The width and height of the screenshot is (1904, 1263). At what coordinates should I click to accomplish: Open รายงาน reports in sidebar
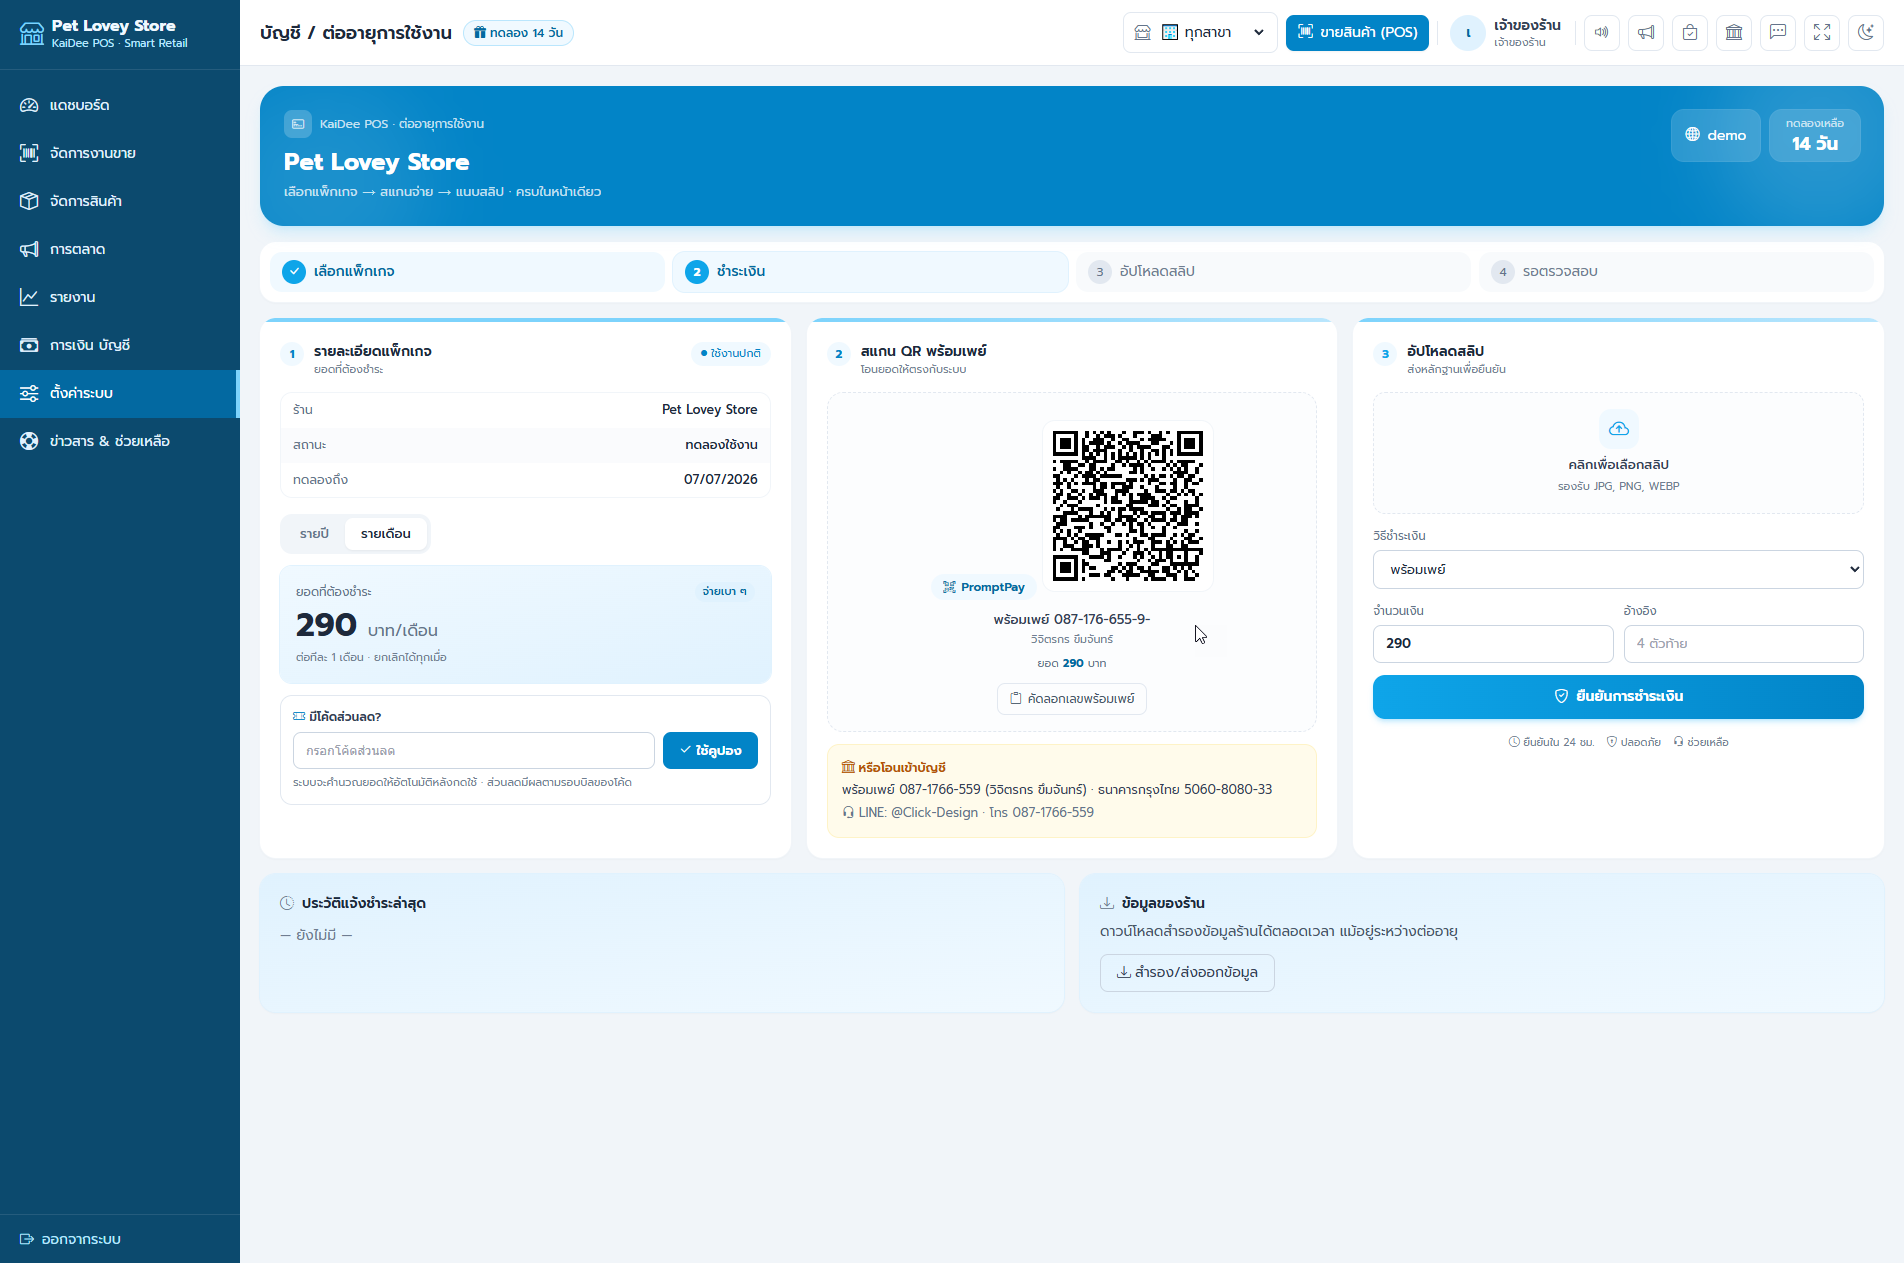pyautogui.click(x=119, y=297)
